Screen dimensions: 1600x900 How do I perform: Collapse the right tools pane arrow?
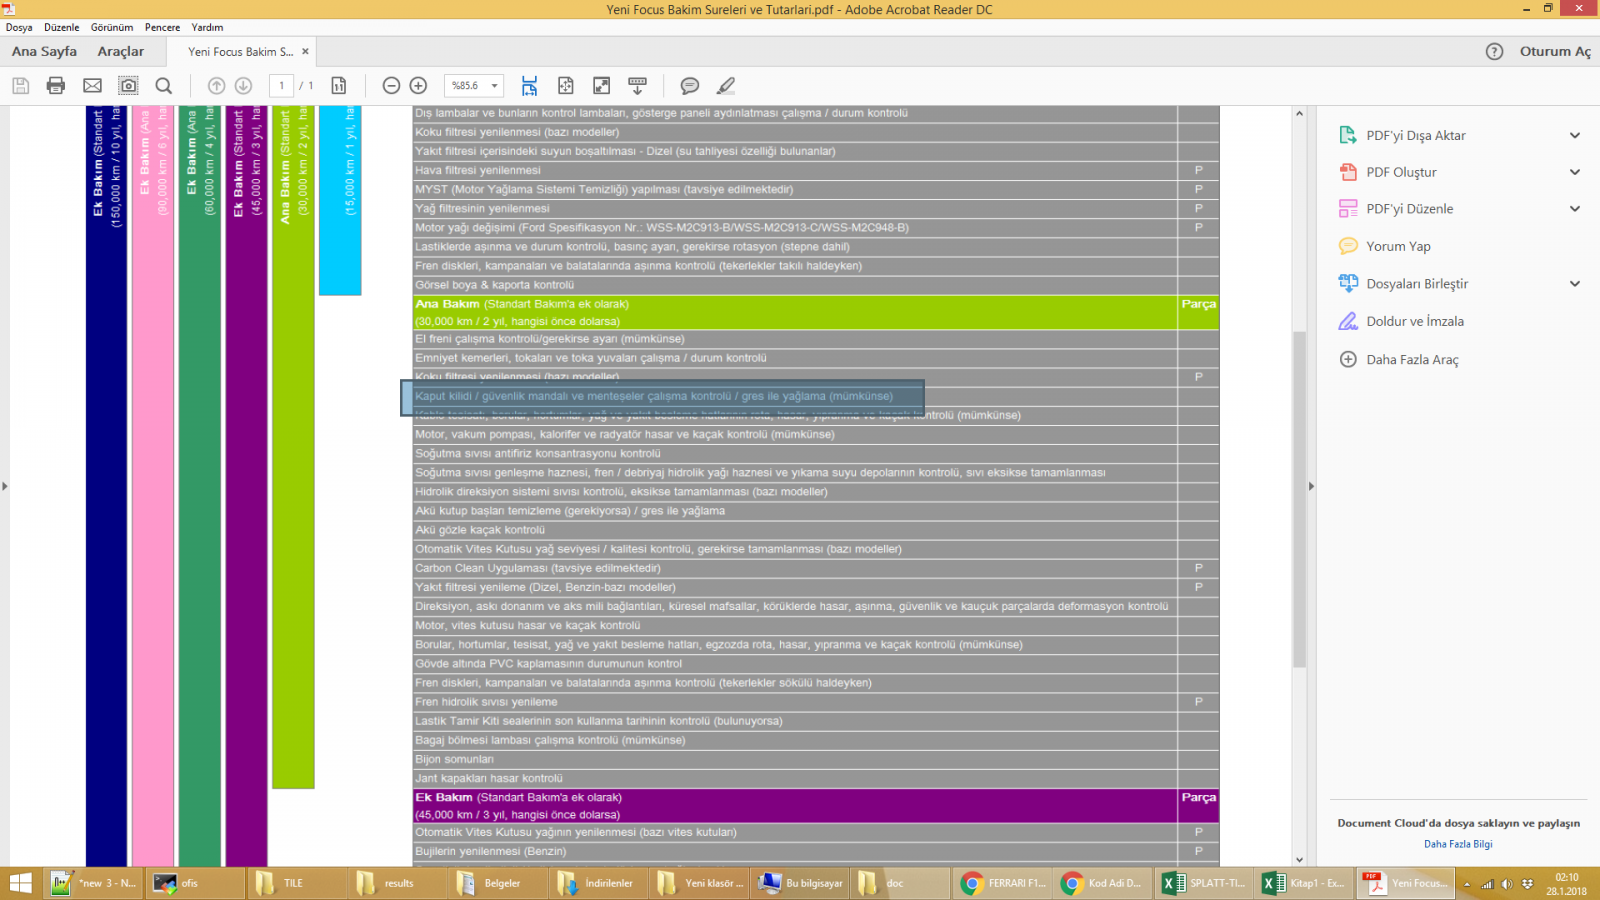point(1311,486)
